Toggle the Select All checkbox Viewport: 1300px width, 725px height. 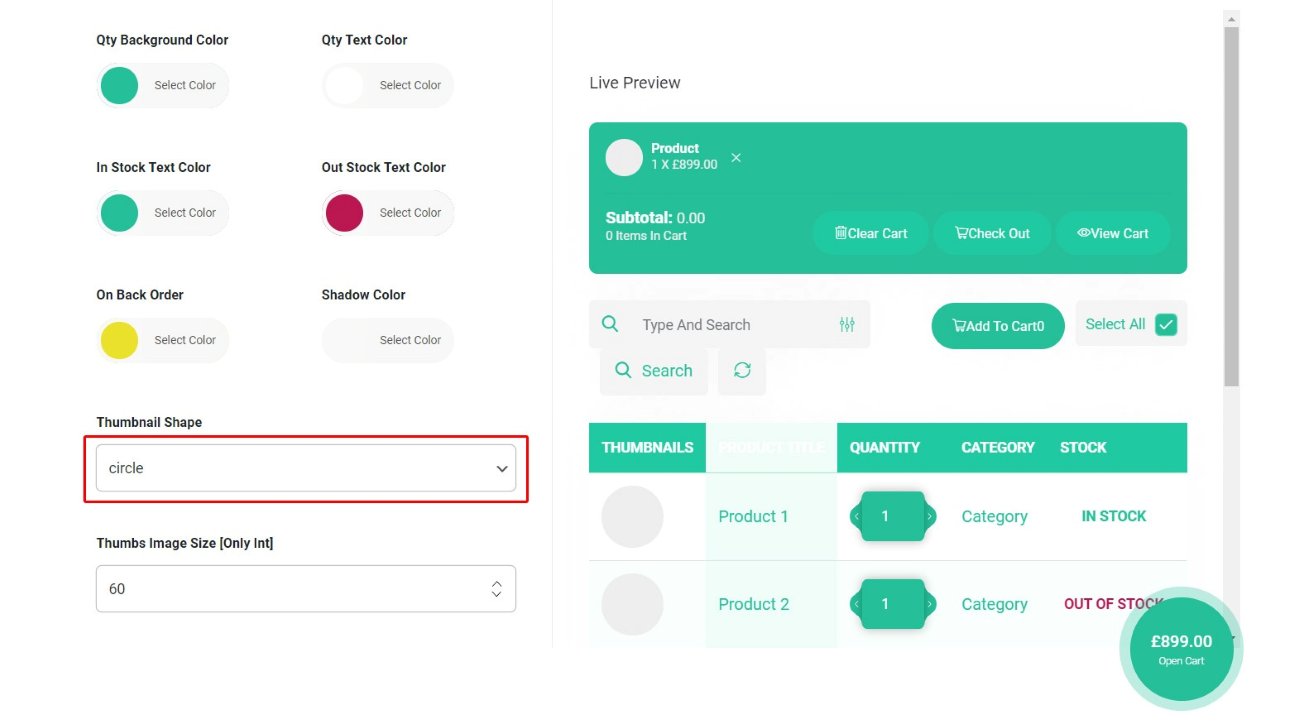pyautogui.click(x=1166, y=324)
